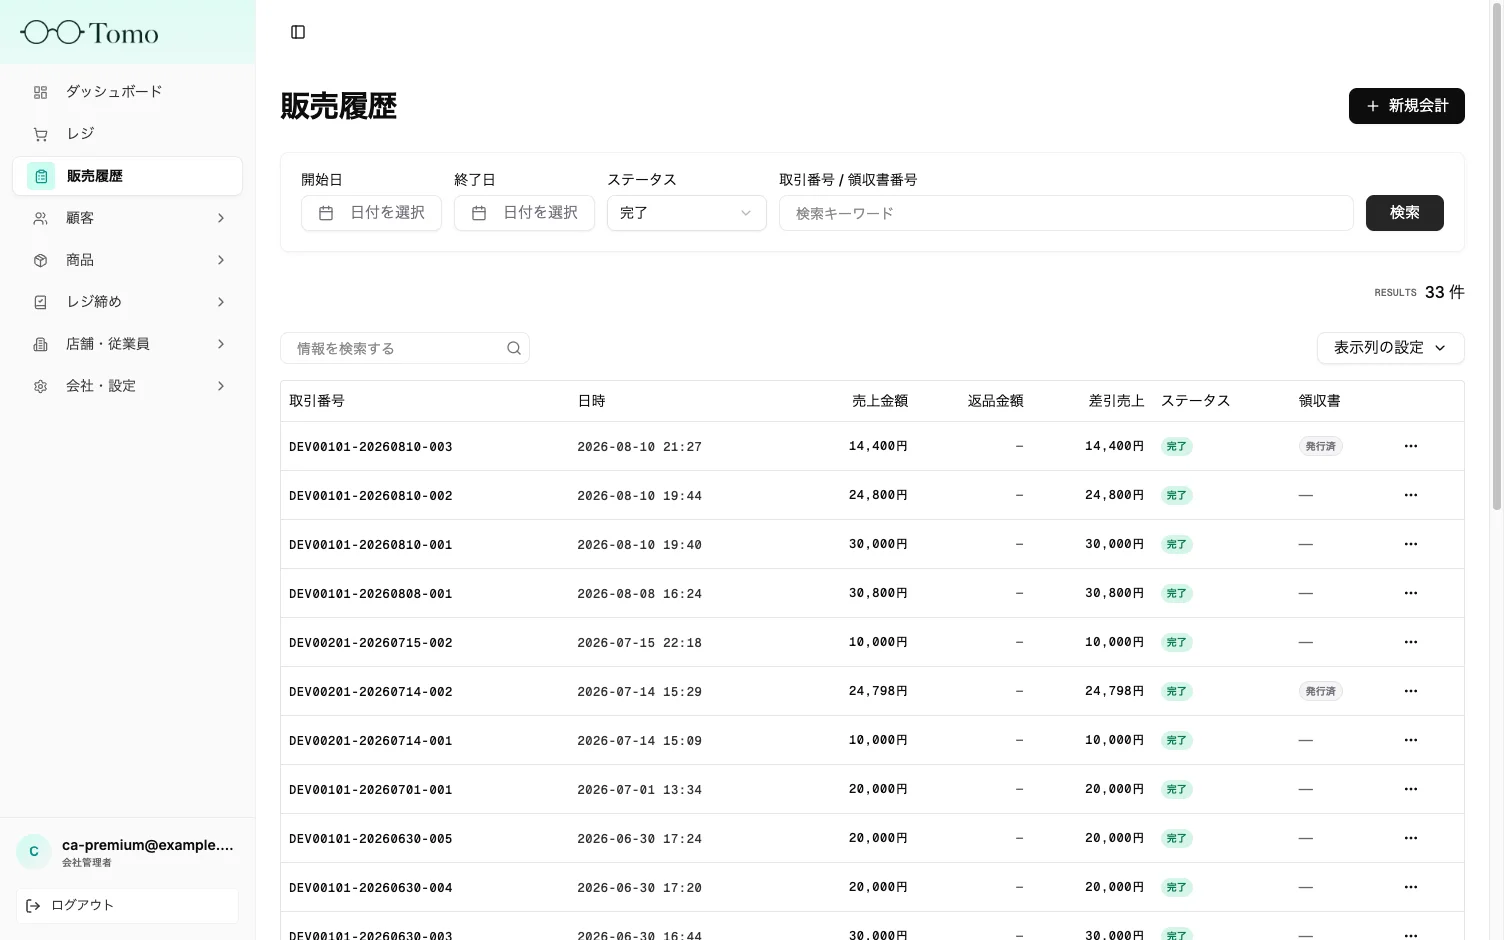Click the 会社・設定 gear icon
This screenshot has height=940, width=1504.
[41, 386]
